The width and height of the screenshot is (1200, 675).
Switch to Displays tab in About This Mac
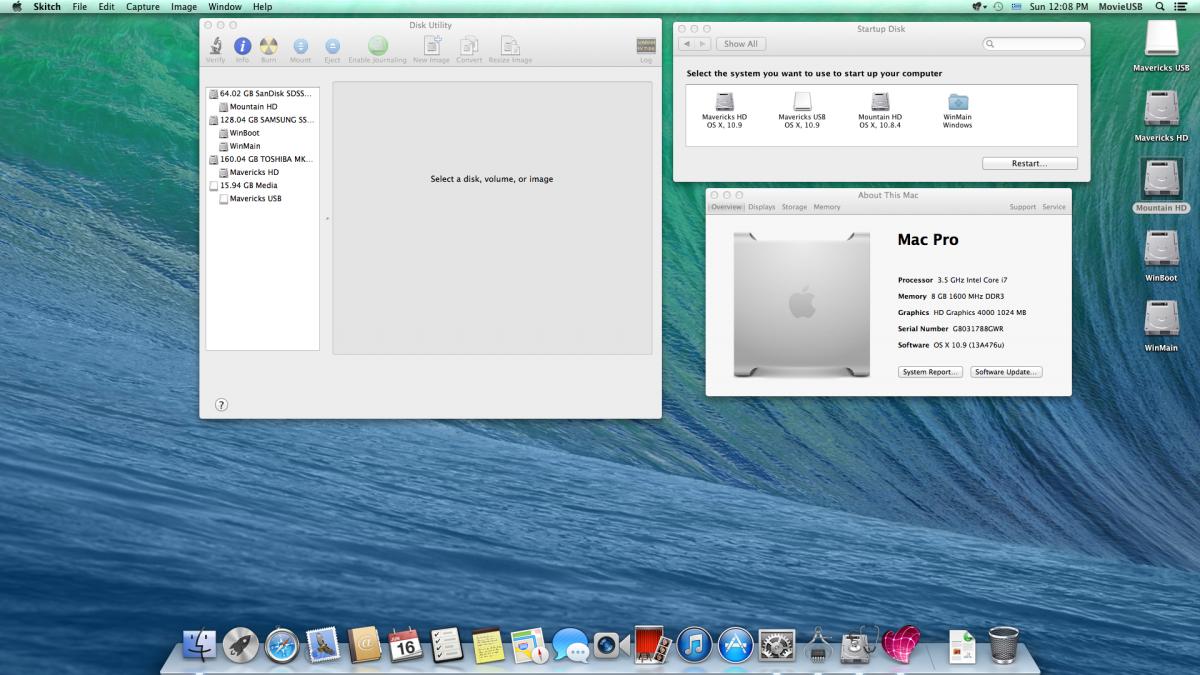pos(762,207)
